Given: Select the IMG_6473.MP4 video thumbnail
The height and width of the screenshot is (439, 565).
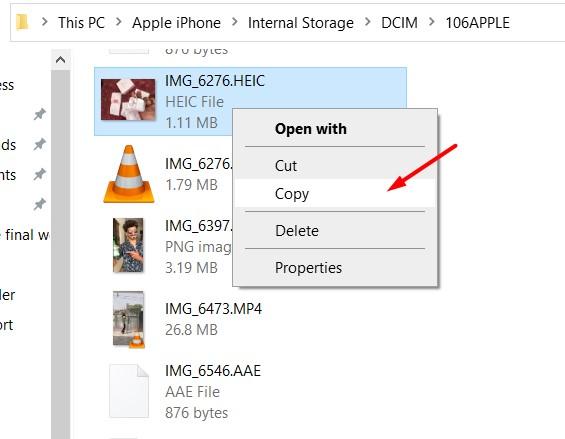Looking at the screenshot, I should tap(129, 320).
